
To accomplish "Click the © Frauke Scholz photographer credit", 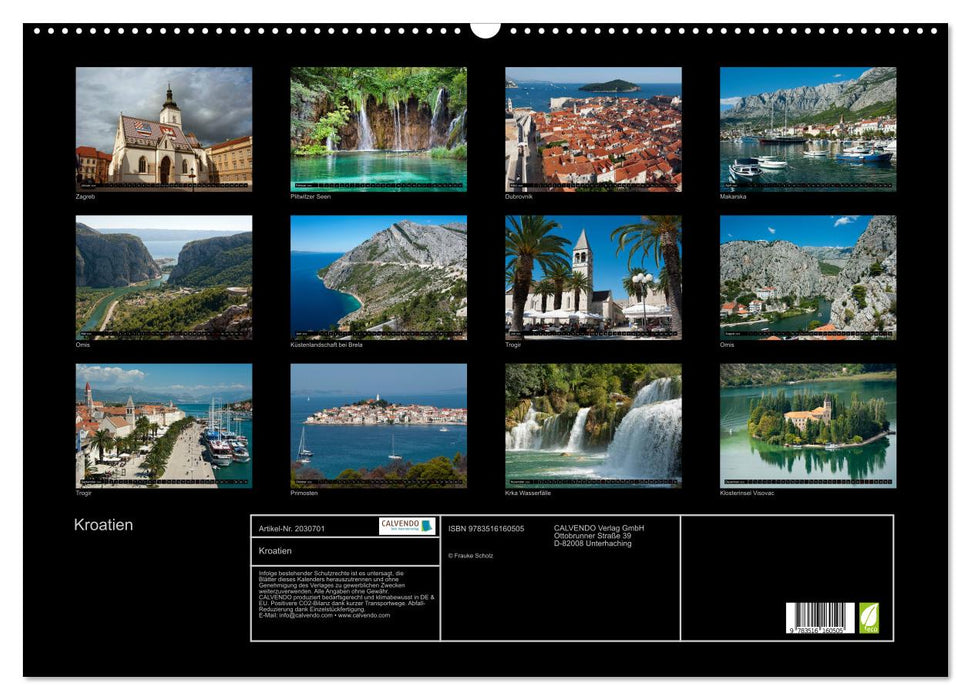I will (x=470, y=555).
